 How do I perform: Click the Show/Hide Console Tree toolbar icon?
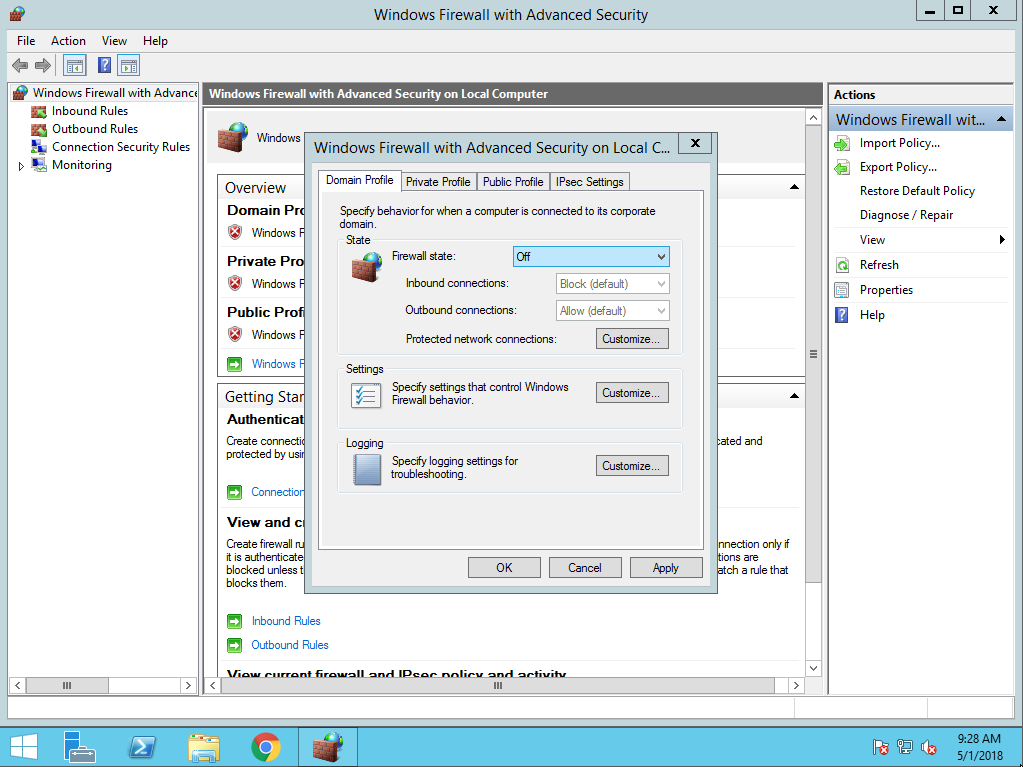click(74, 65)
